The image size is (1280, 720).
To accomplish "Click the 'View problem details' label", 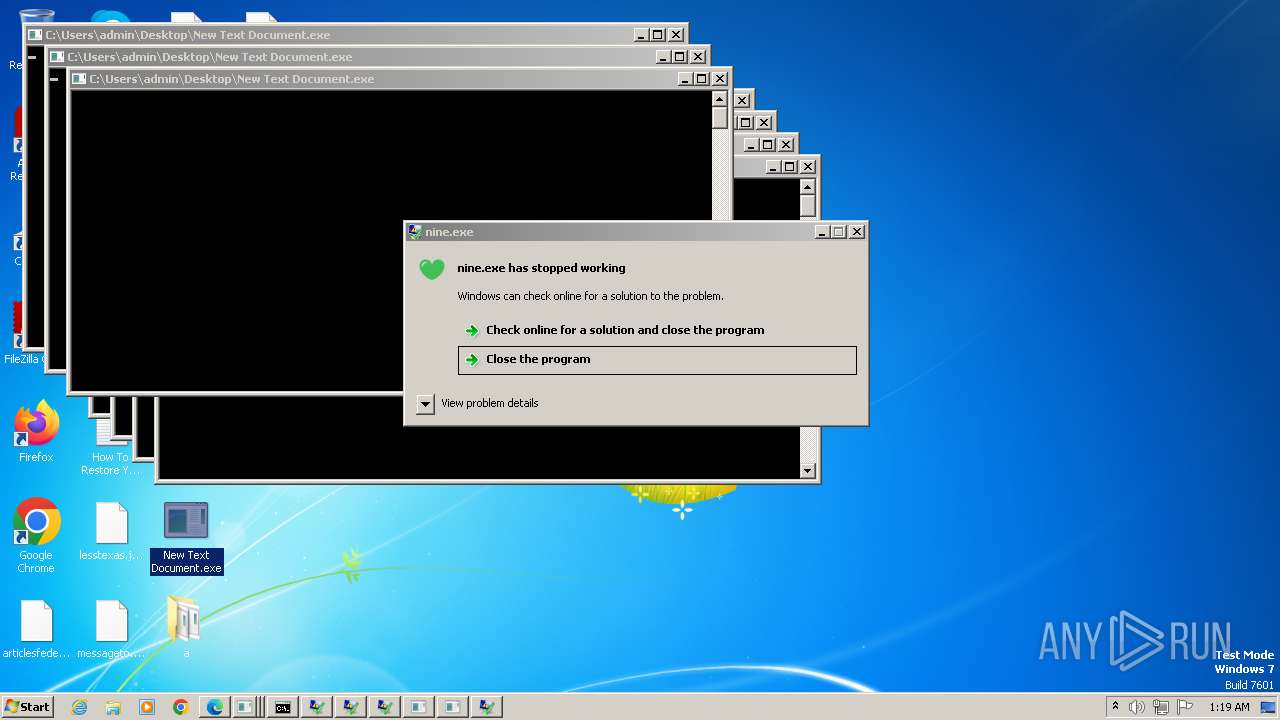I will coord(490,403).
